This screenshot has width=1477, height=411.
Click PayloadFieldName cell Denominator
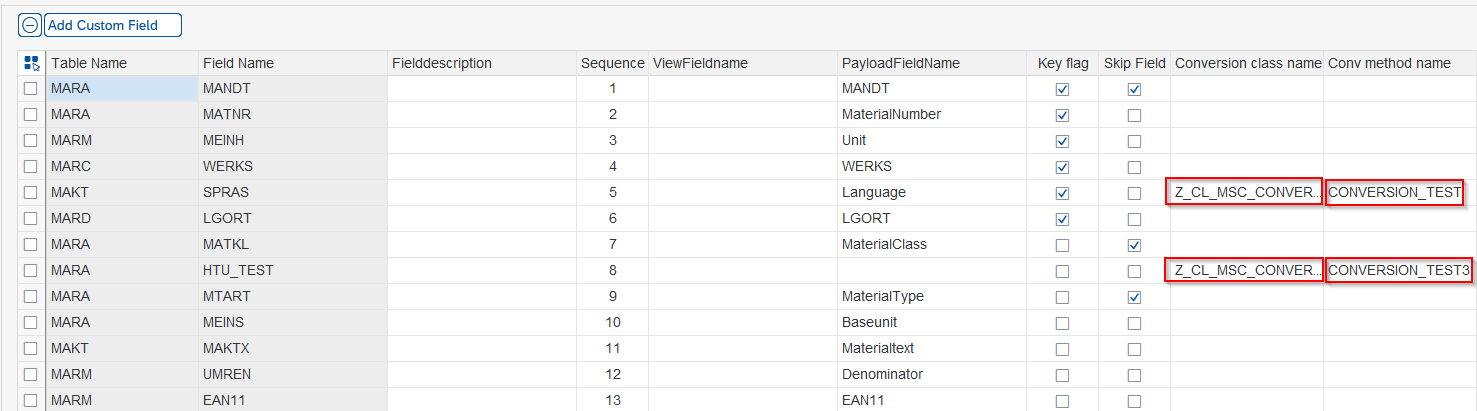(932, 375)
